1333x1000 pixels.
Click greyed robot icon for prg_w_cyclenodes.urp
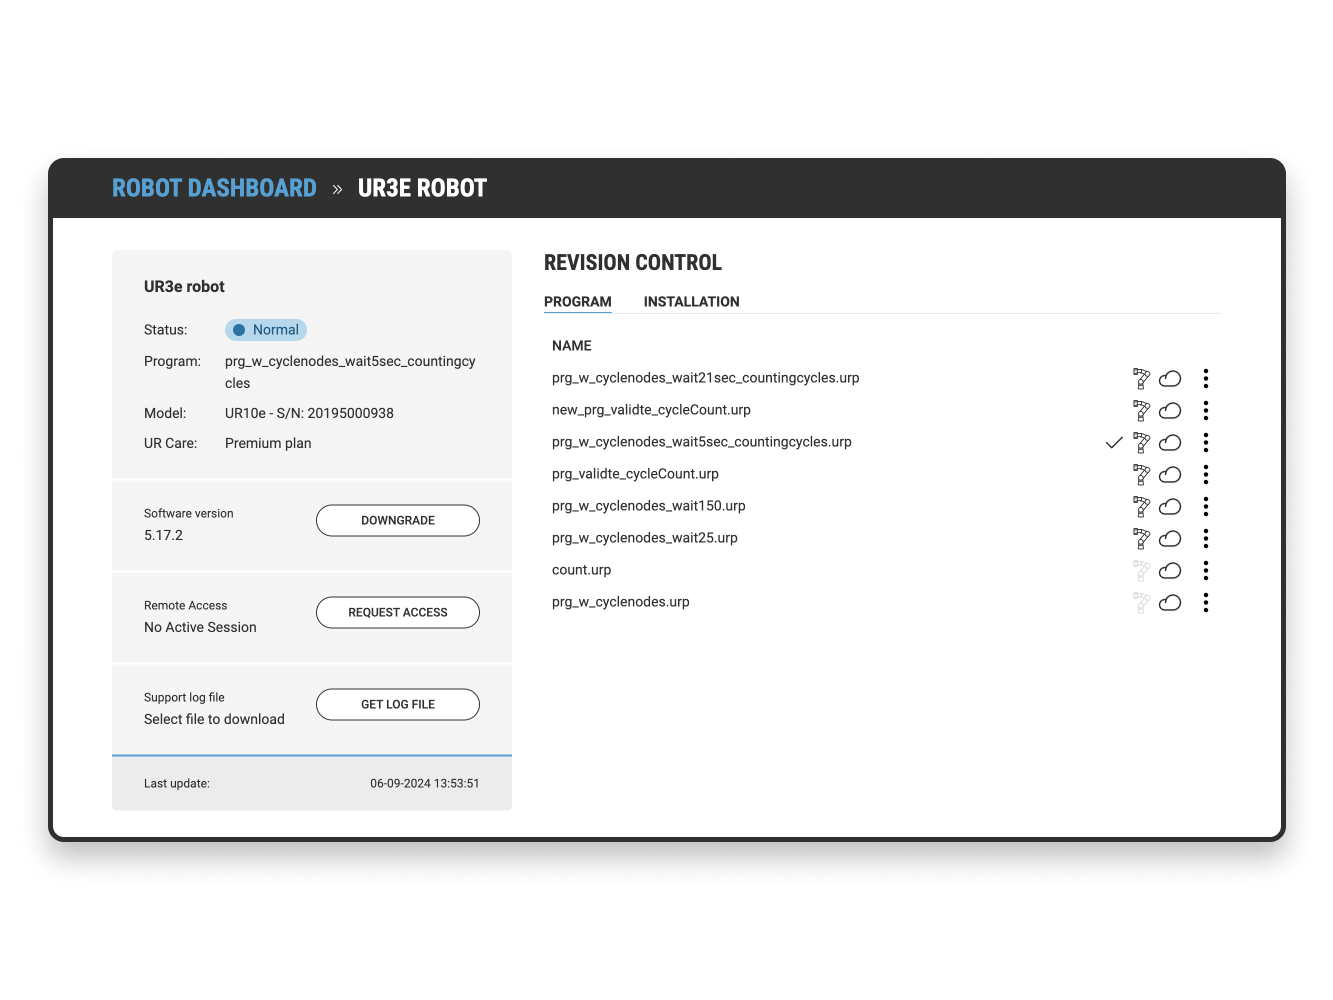point(1141,602)
